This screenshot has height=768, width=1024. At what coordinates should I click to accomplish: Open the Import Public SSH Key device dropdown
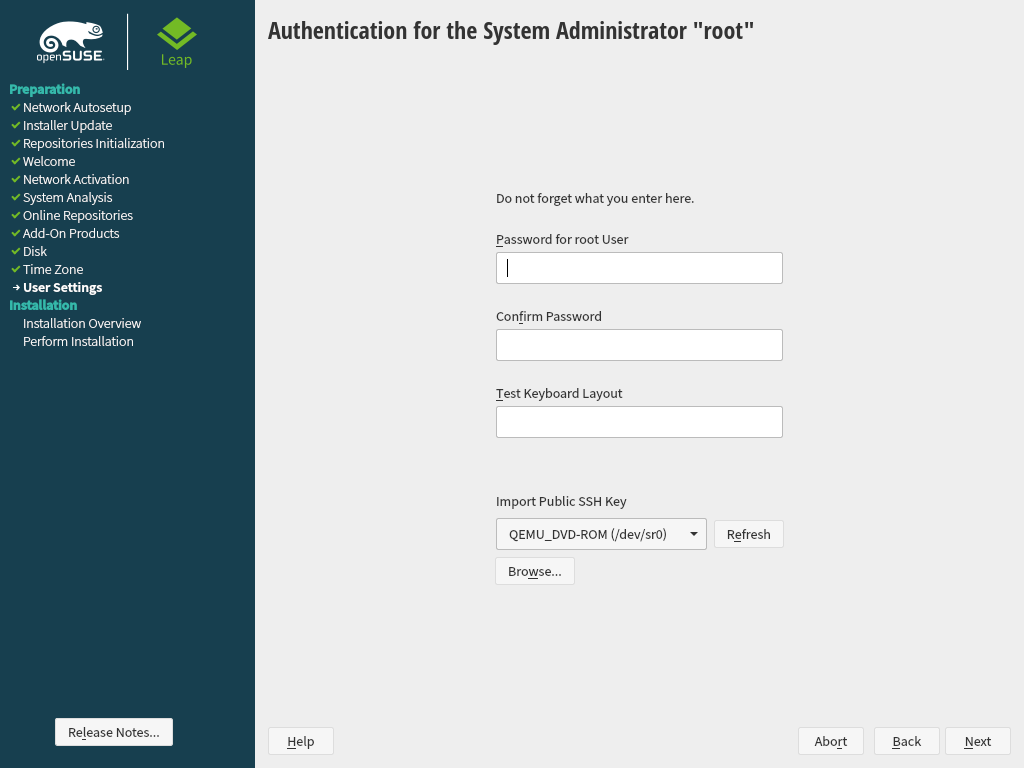point(601,534)
